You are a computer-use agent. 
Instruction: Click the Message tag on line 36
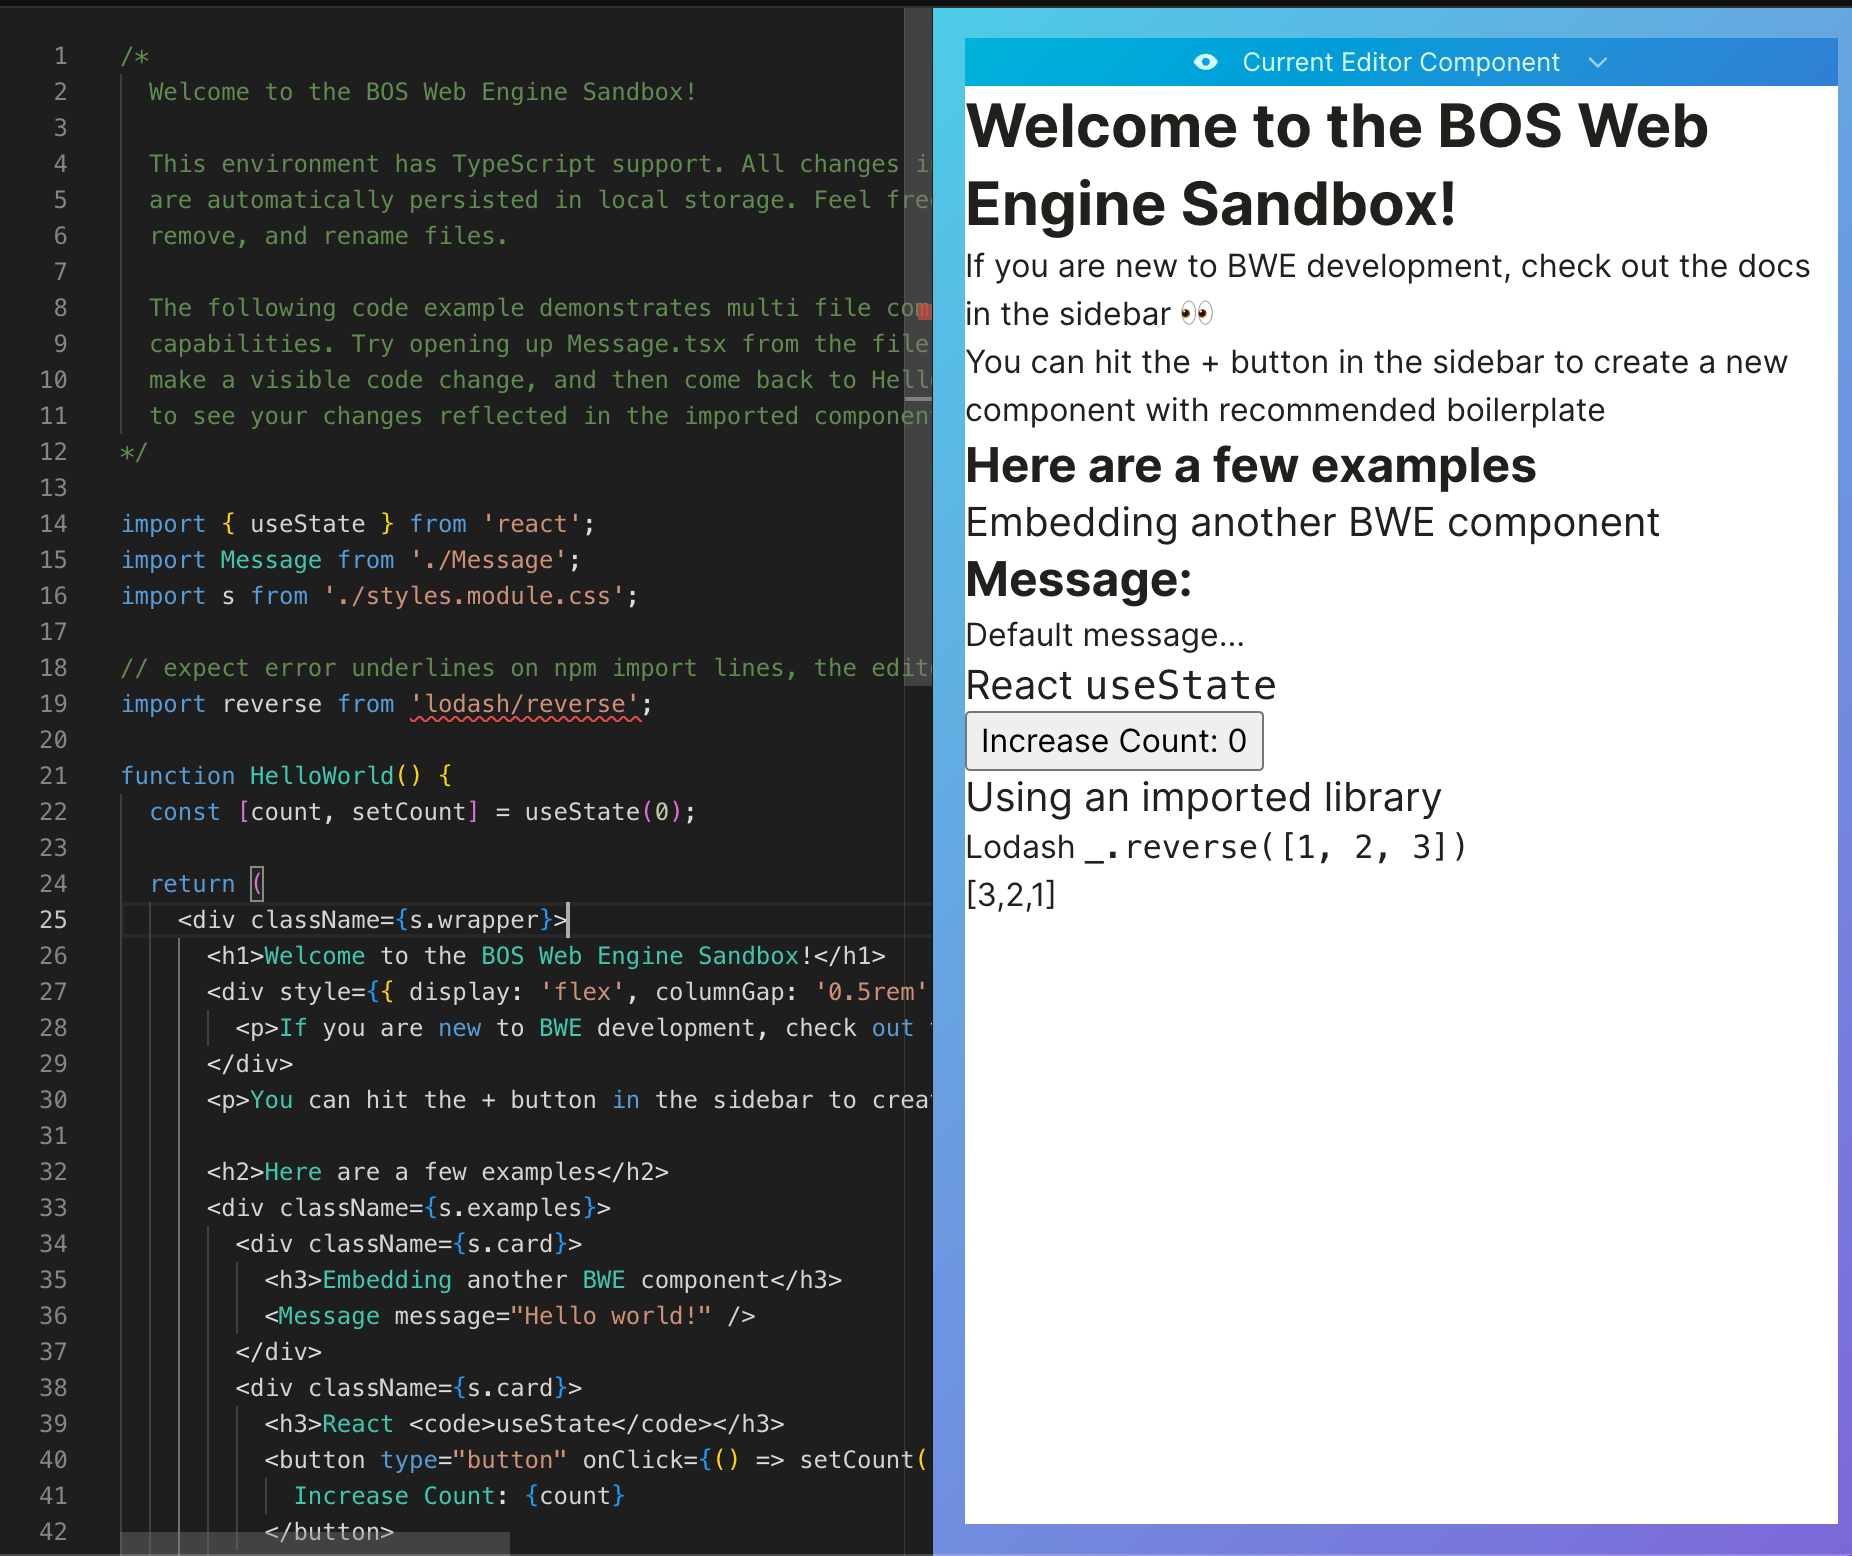click(329, 1316)
